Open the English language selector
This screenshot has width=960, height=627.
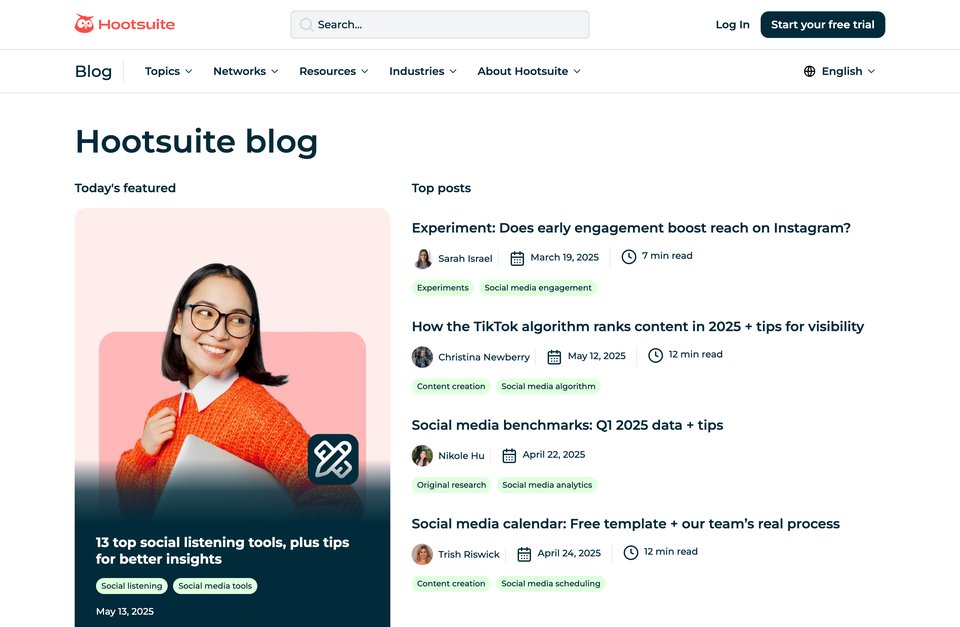839,71
